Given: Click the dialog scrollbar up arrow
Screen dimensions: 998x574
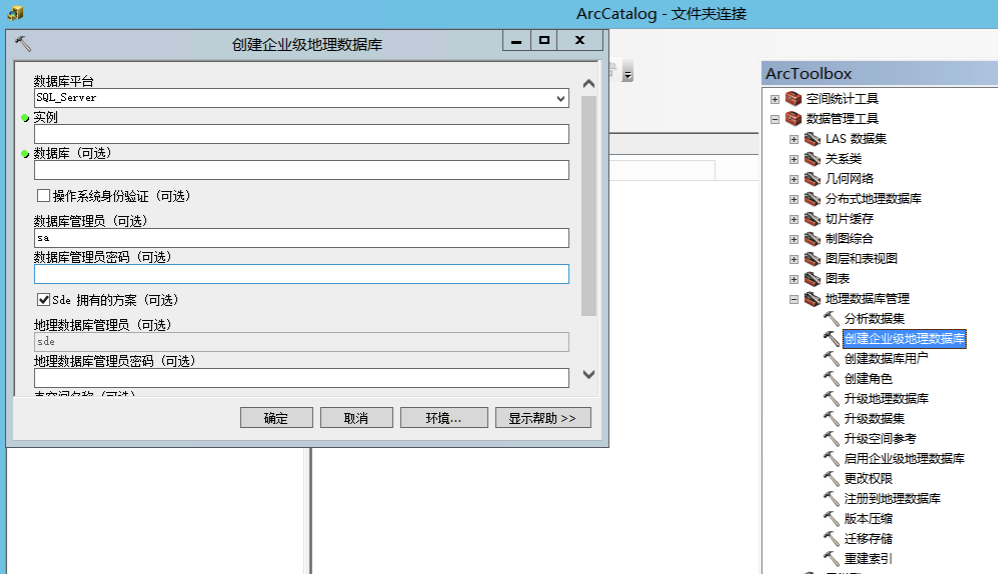Looking at the screenshot, I should pyautogui.click(x=589, y=83).
